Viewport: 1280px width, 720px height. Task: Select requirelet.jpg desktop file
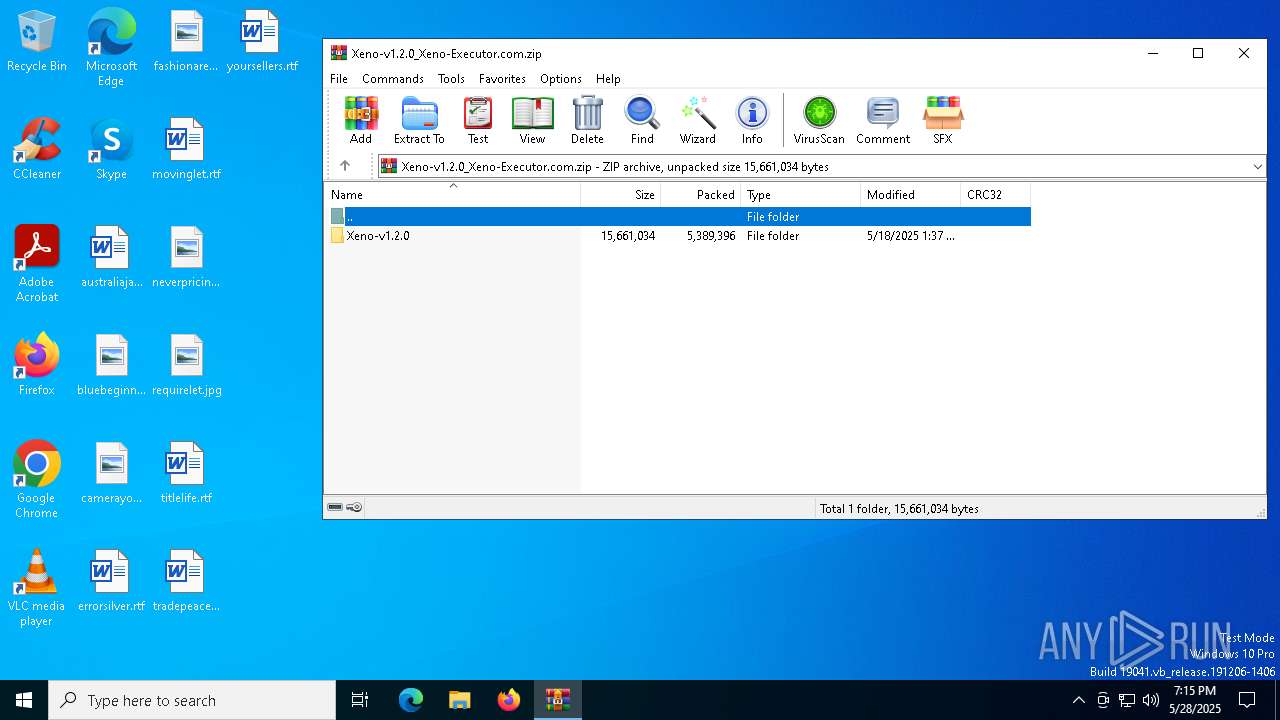(186, 364)
